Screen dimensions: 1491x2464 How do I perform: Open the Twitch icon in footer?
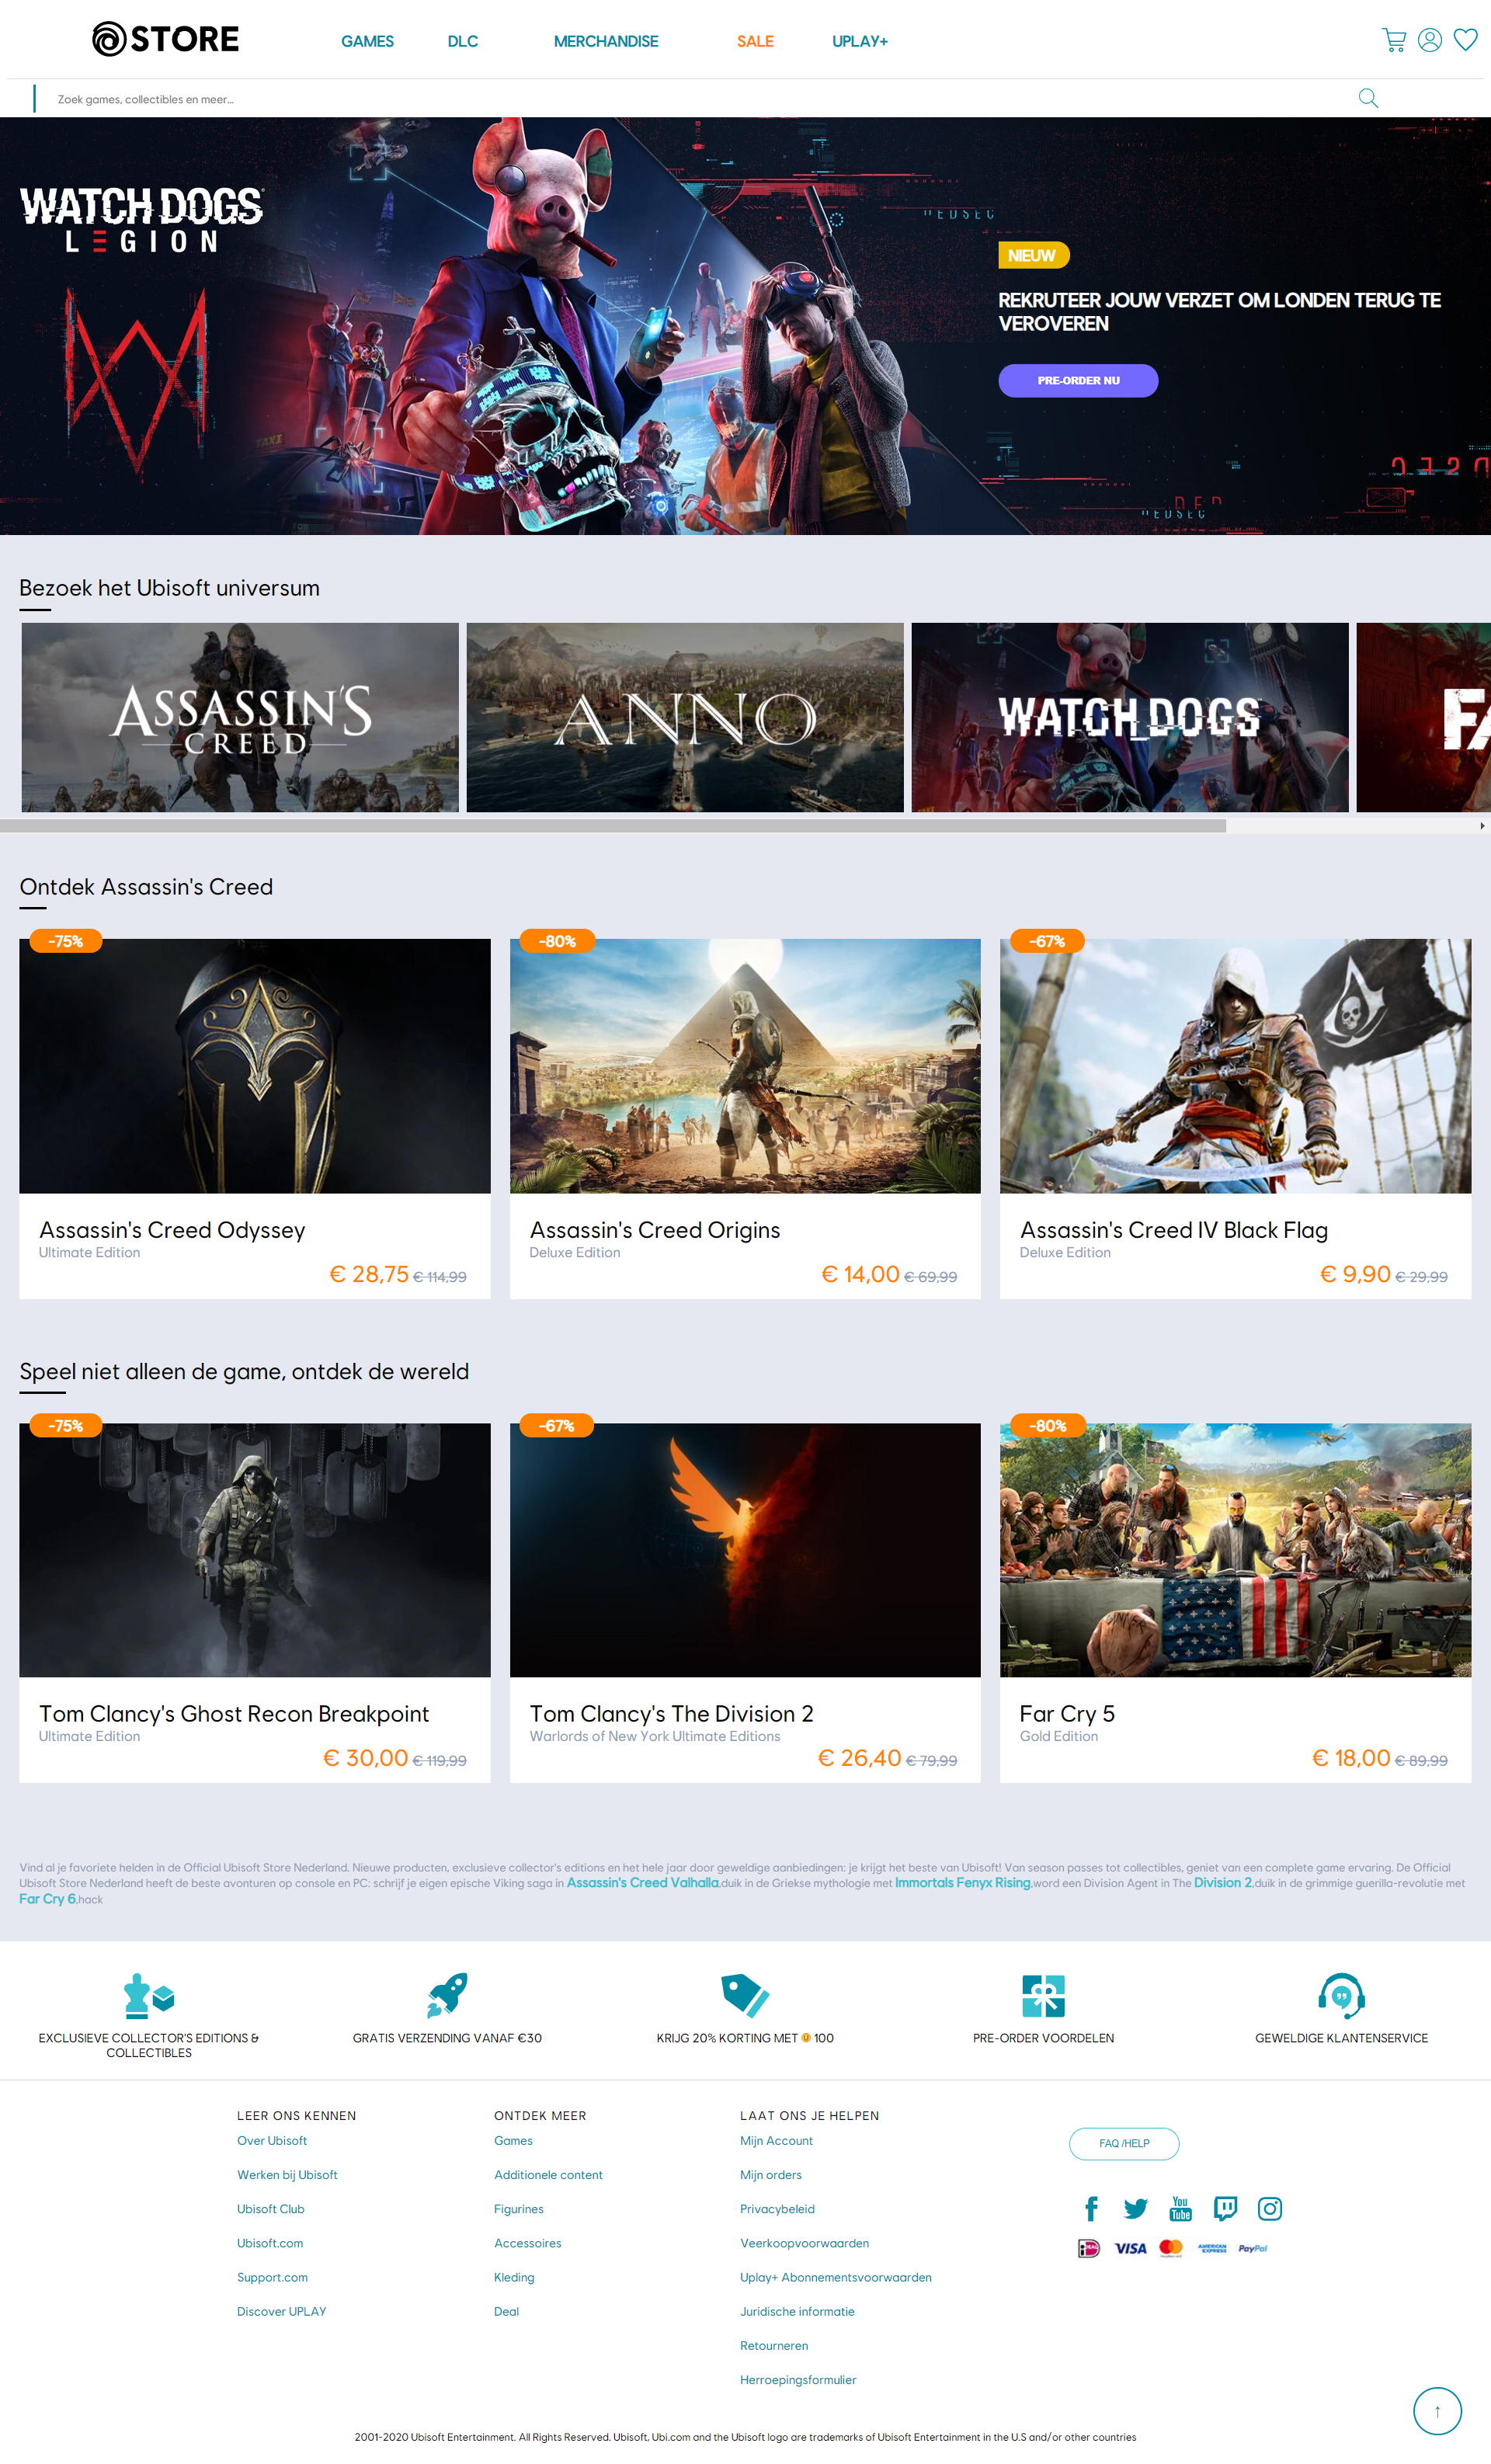1225,2208
